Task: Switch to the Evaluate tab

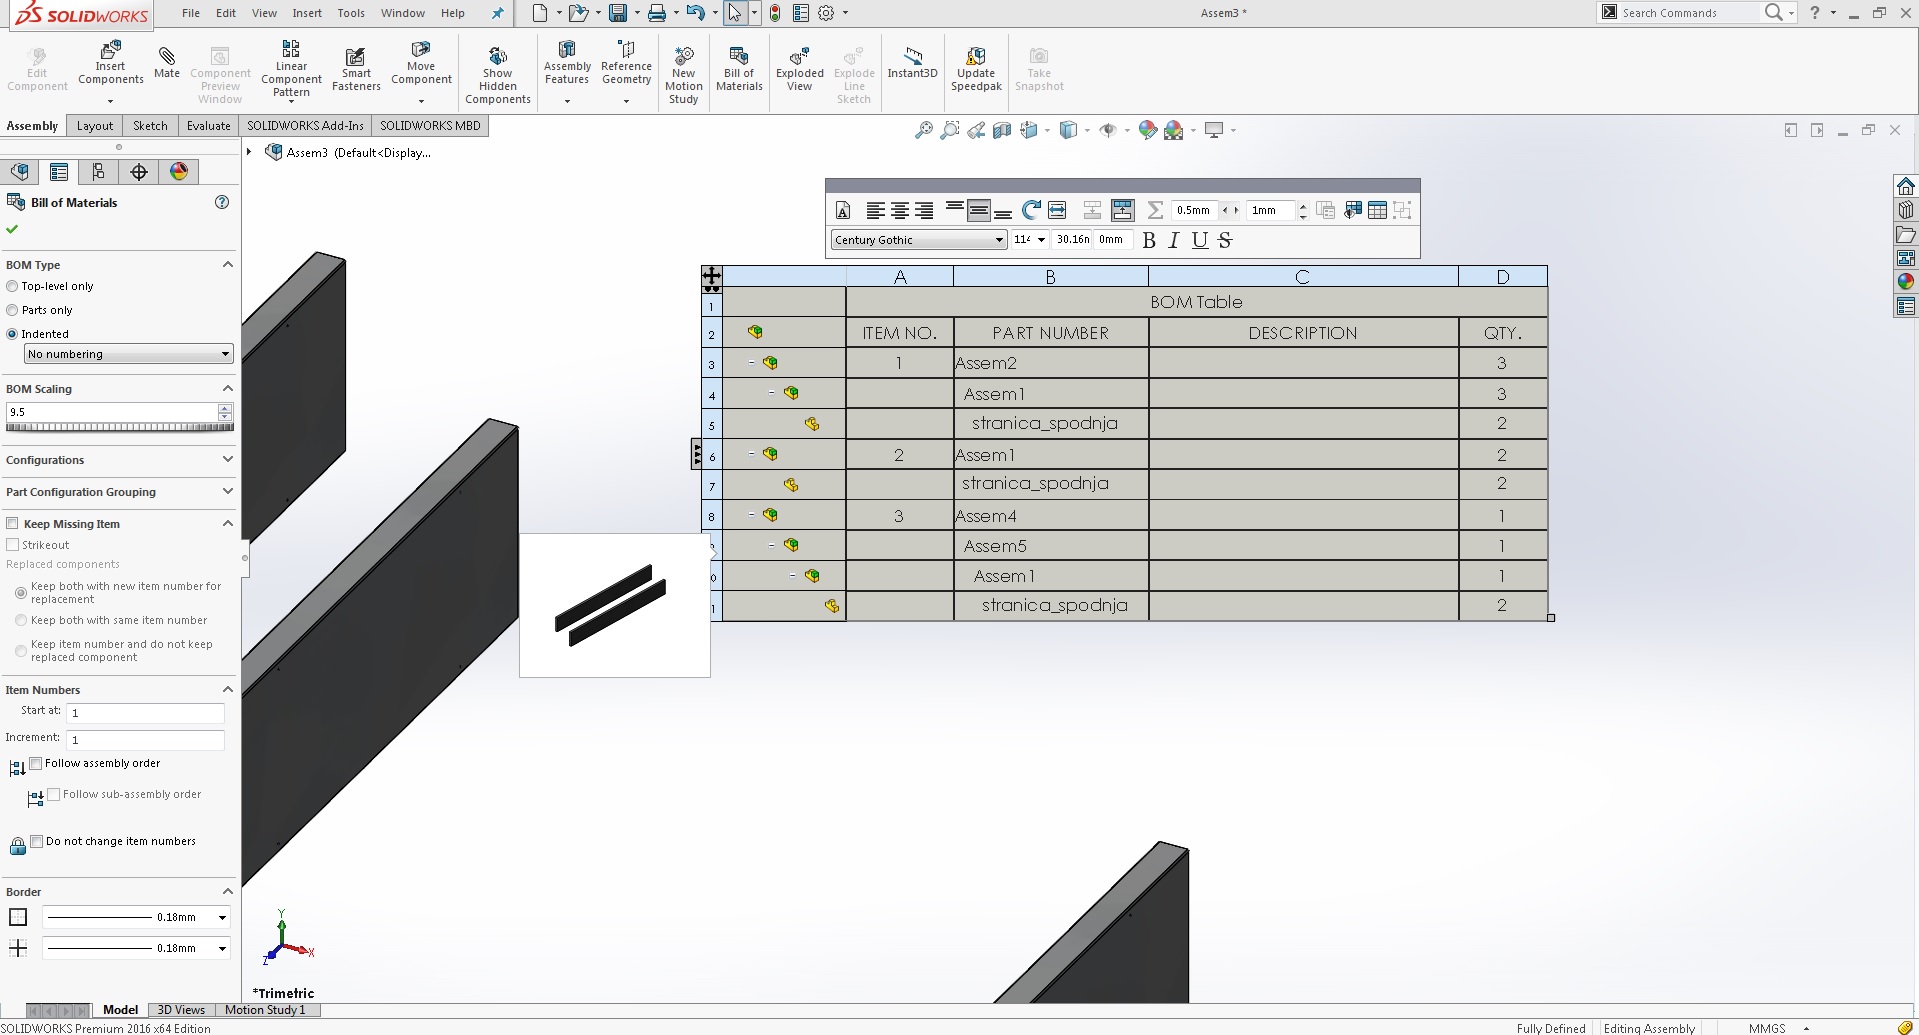Action: 208,126
